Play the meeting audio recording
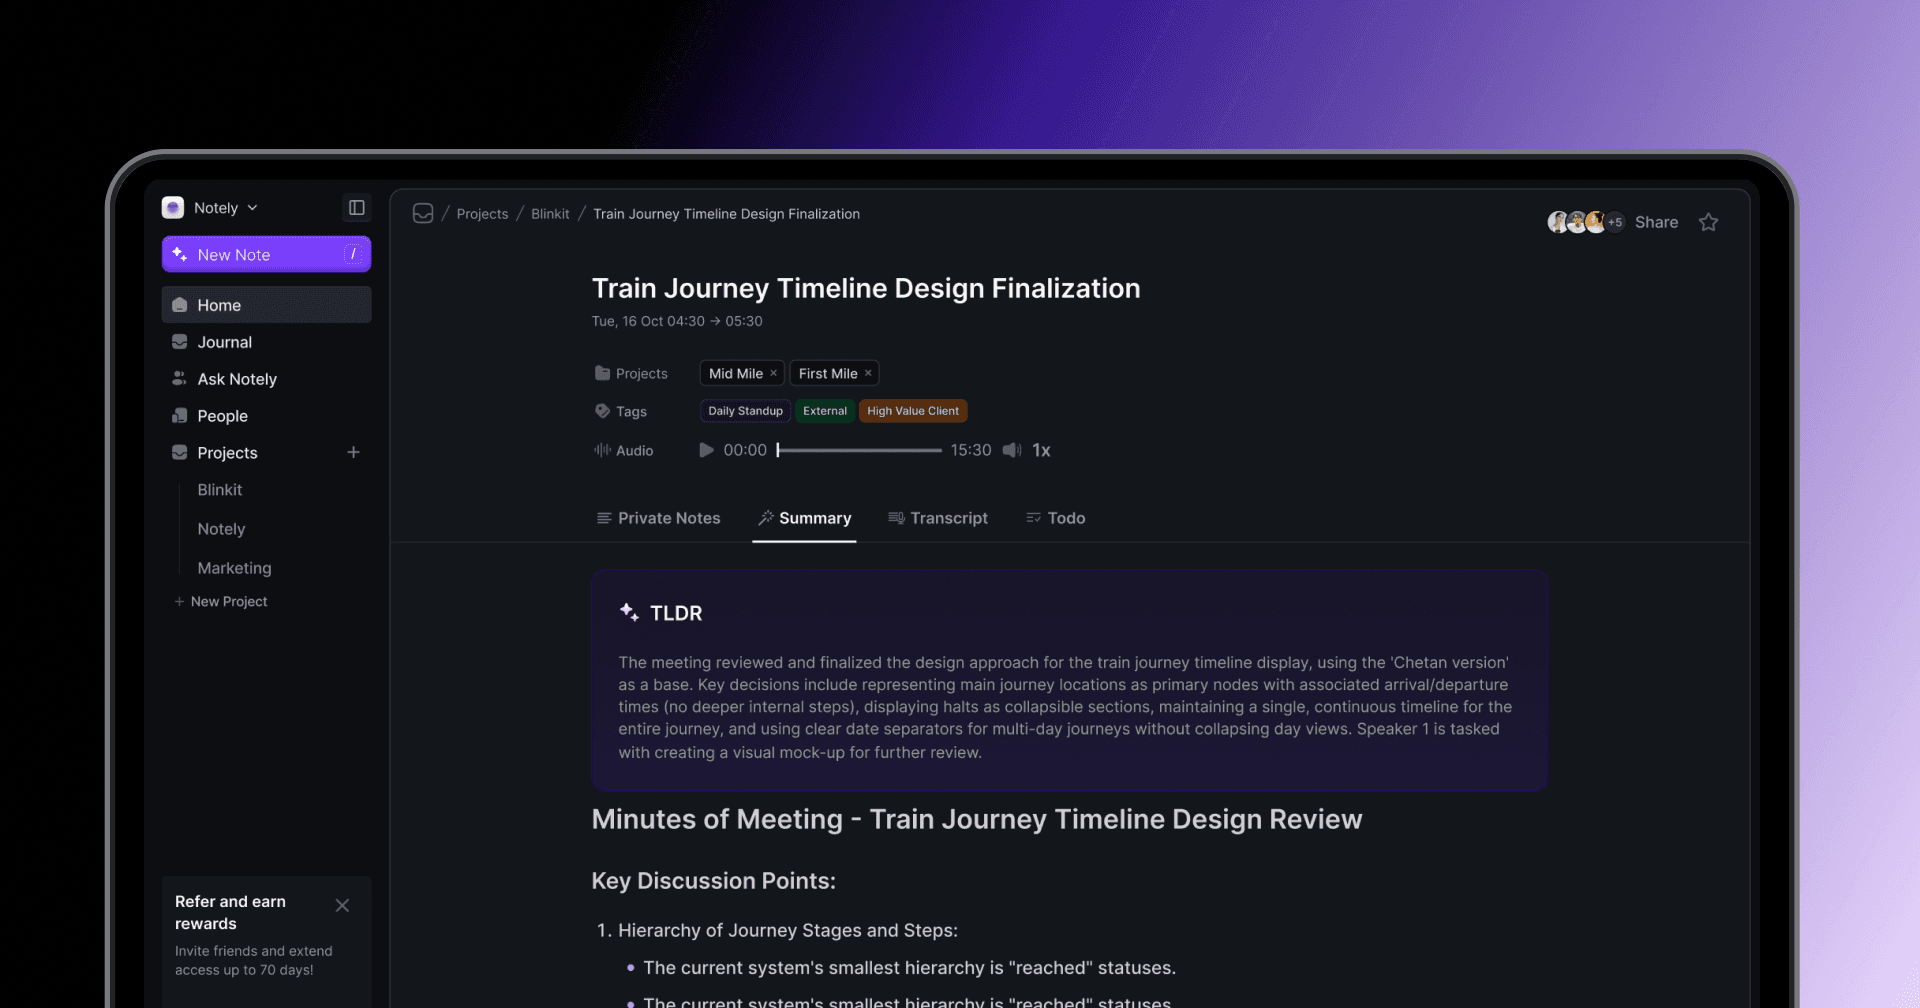The height and width of the screenshot is (1008, 1920). [706, 450]
